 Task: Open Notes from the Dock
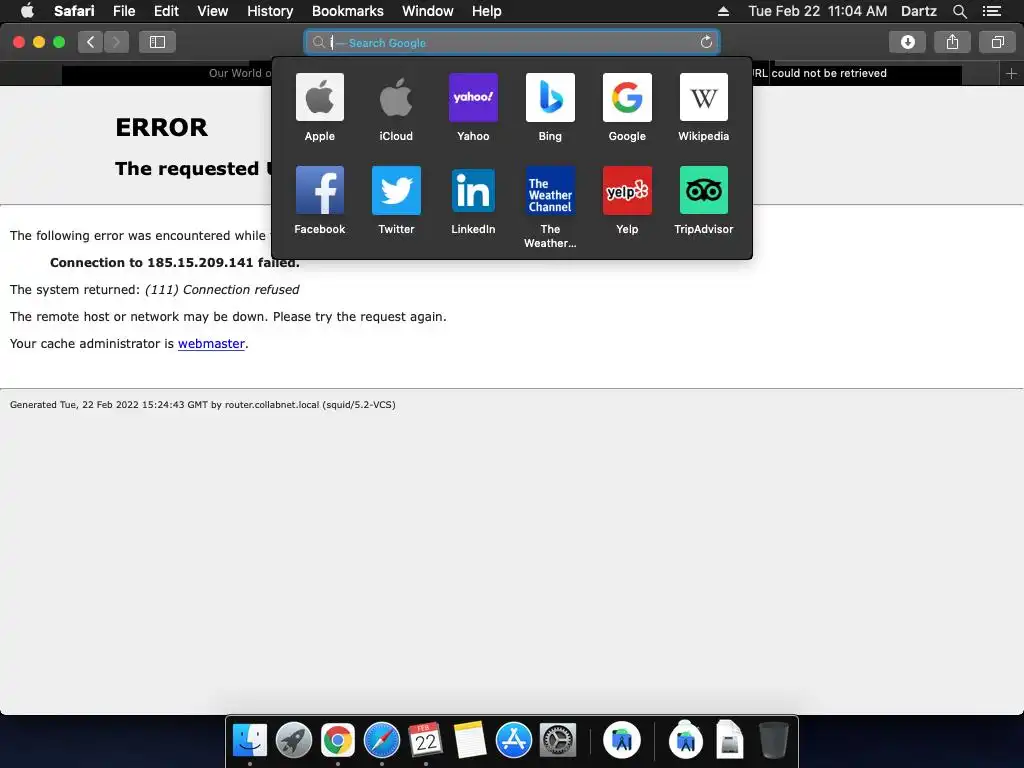pos(470,741)
